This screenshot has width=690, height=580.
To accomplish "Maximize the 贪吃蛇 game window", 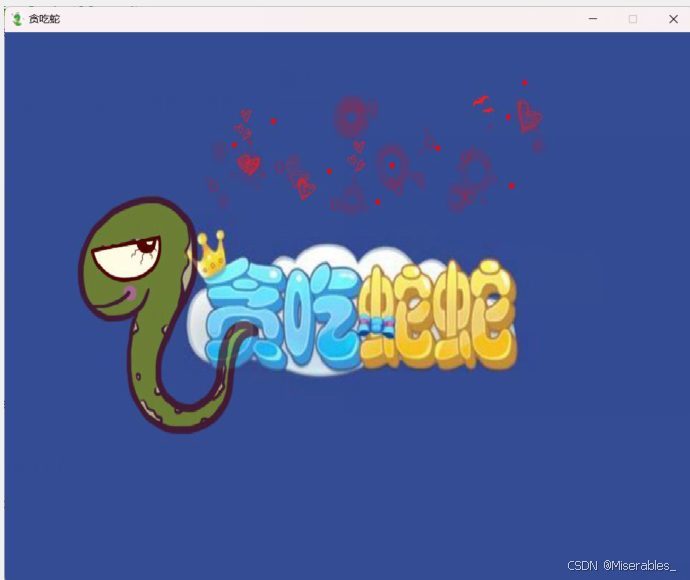I will click(633, 19).
